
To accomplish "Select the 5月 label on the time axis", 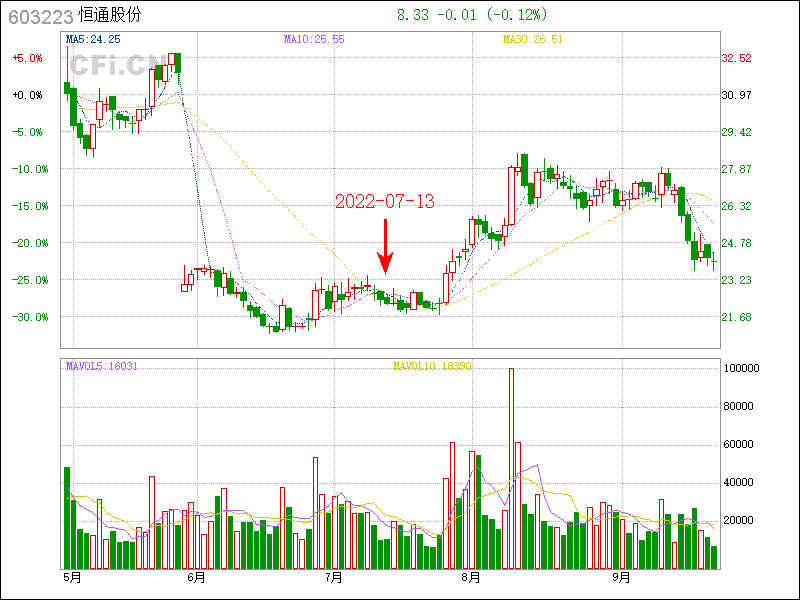I will pos(72,578).
